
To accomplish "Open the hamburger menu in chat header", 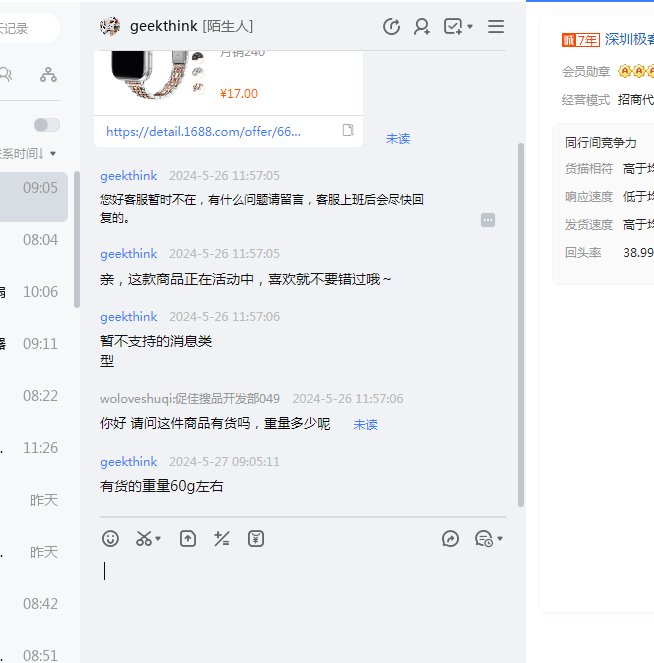I will tap(496, 27).
